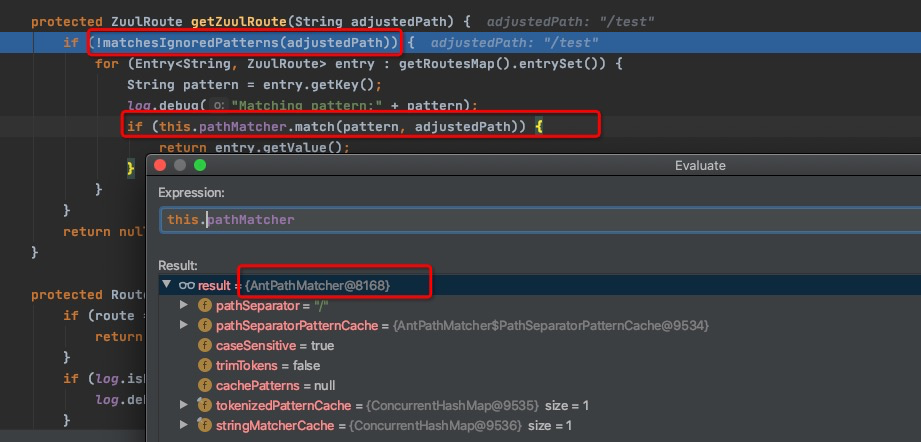Click the stringMatcherCache field icon
The height and width of the screenshot is (442, 921).
pos(205,426)
